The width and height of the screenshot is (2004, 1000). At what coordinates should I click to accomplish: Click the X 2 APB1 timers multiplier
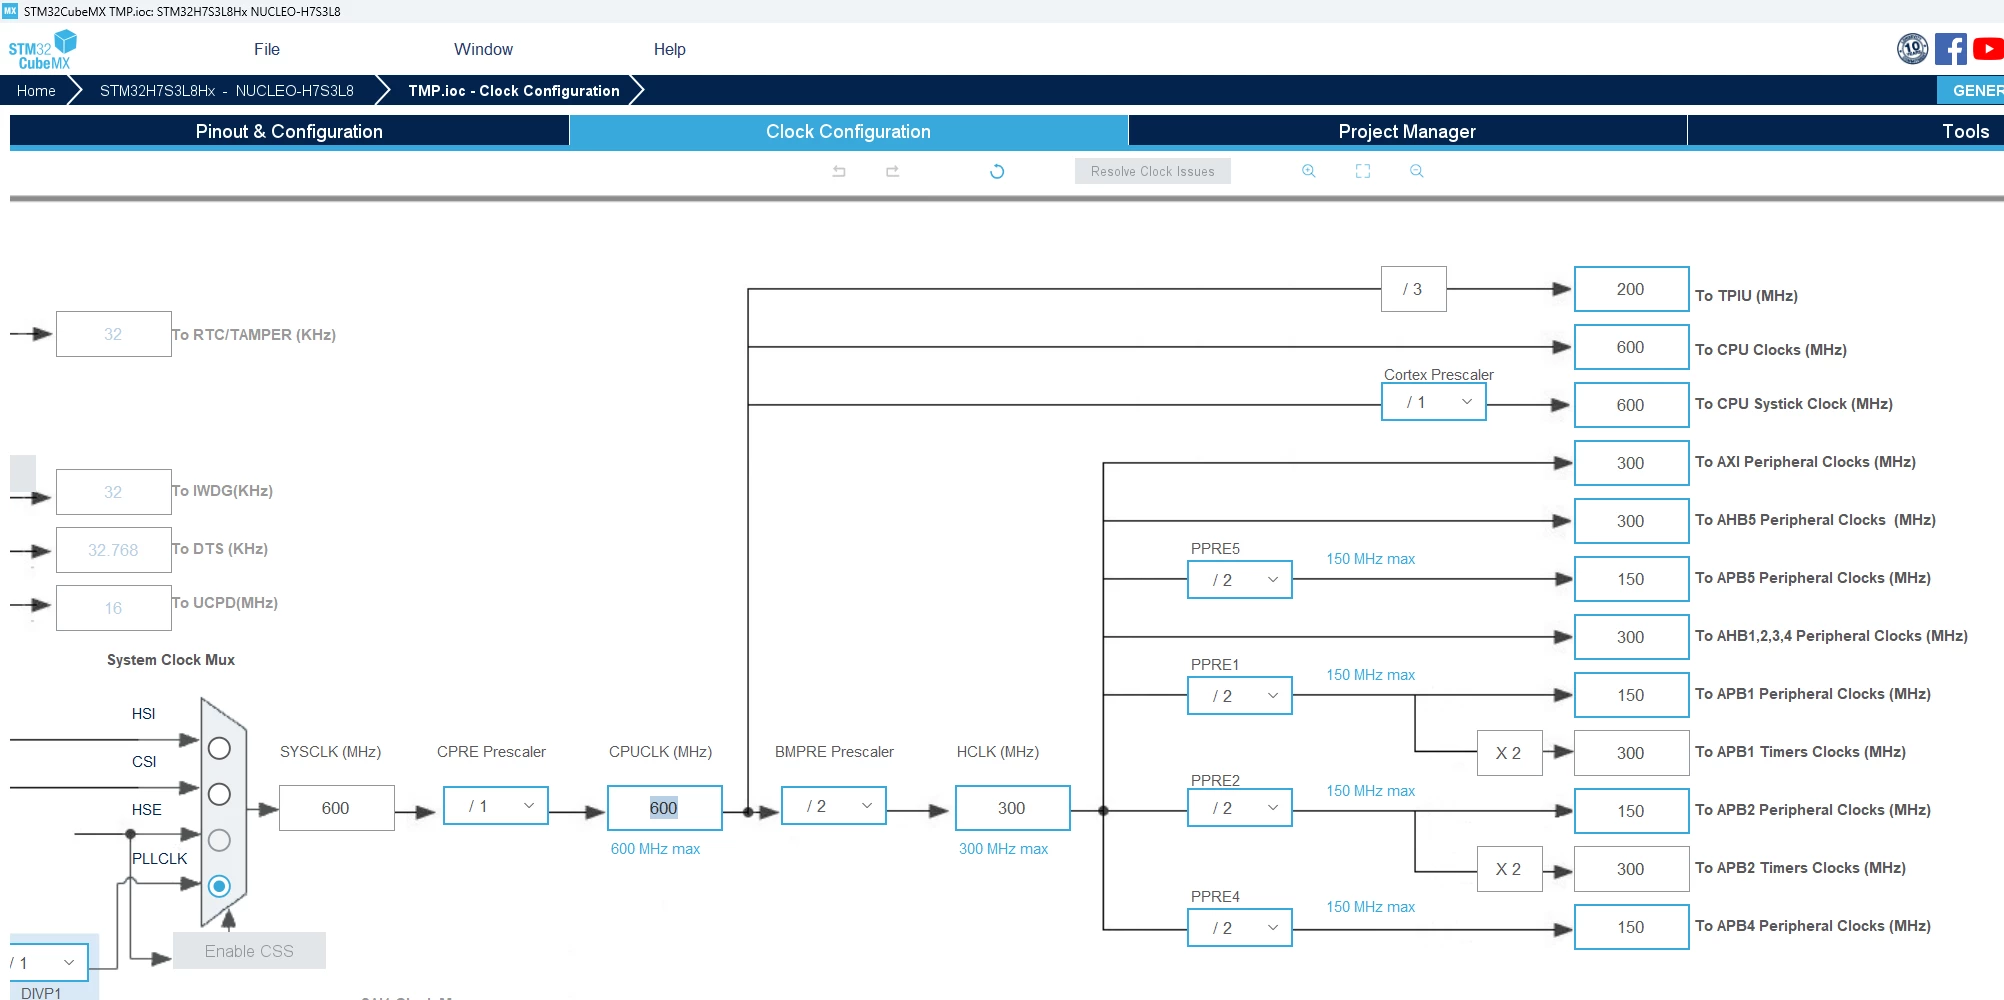[1509, 753]
